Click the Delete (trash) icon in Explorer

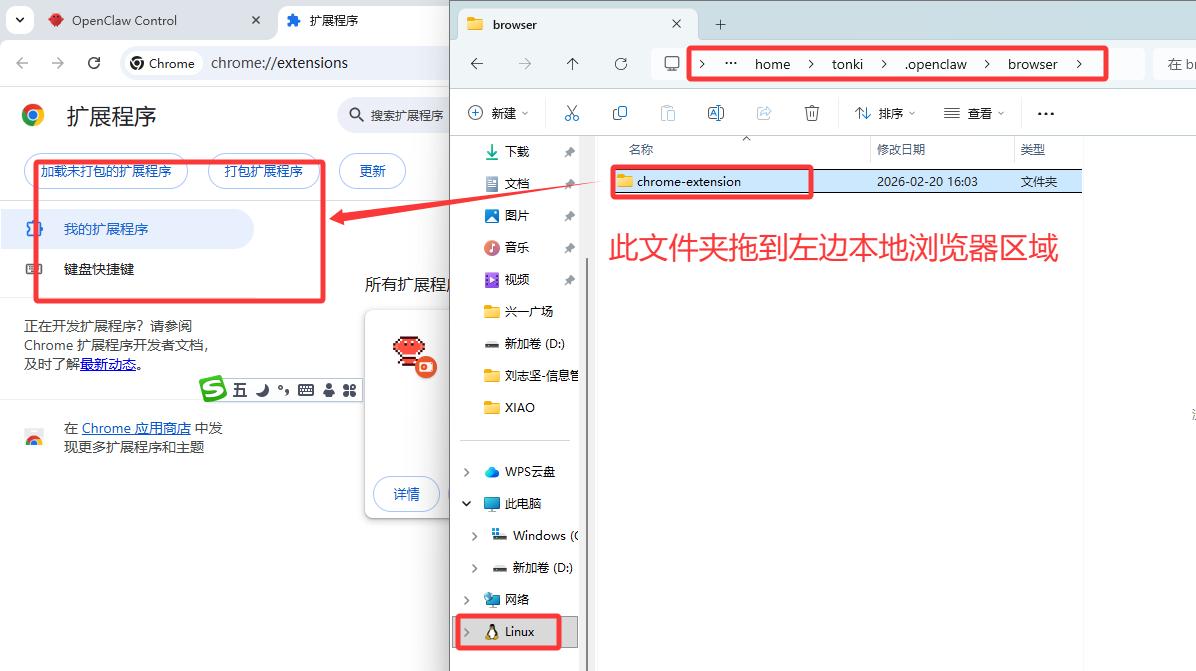click(x=812, y=112)
